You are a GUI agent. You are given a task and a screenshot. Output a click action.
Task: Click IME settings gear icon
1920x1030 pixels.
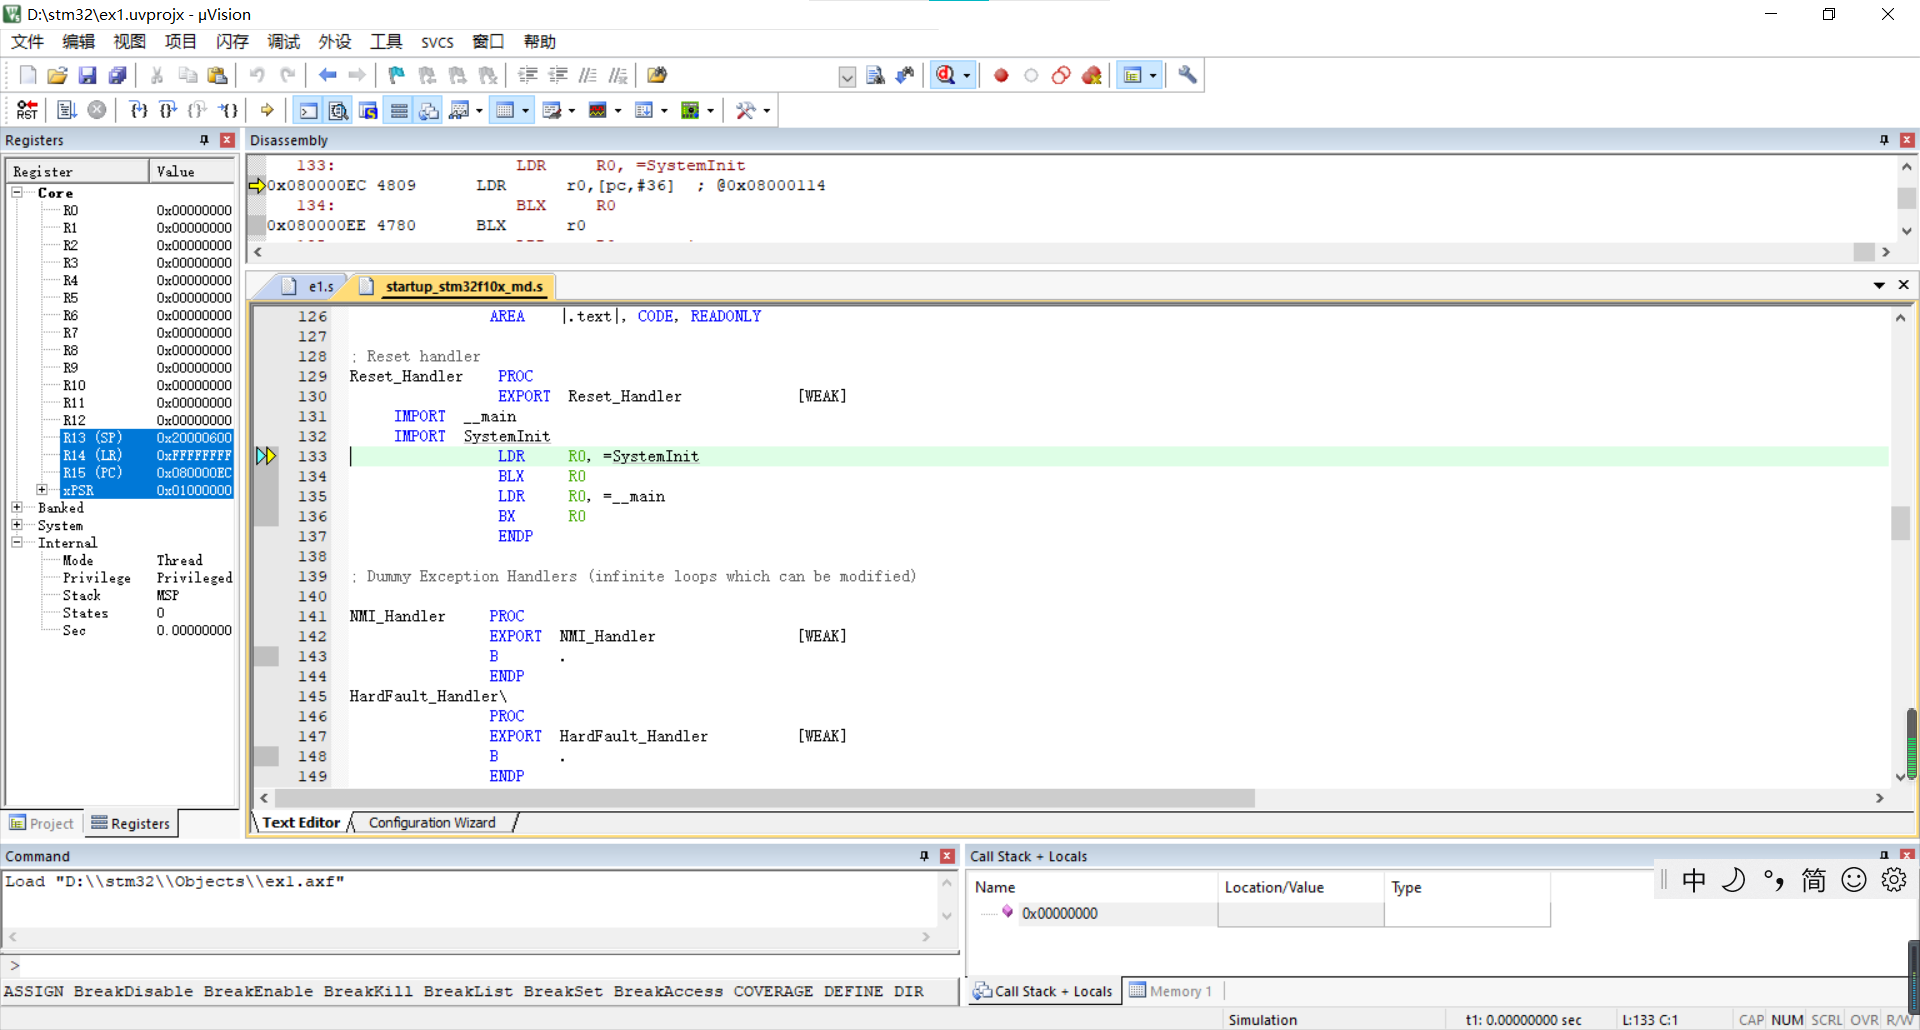pos(1894,880)
